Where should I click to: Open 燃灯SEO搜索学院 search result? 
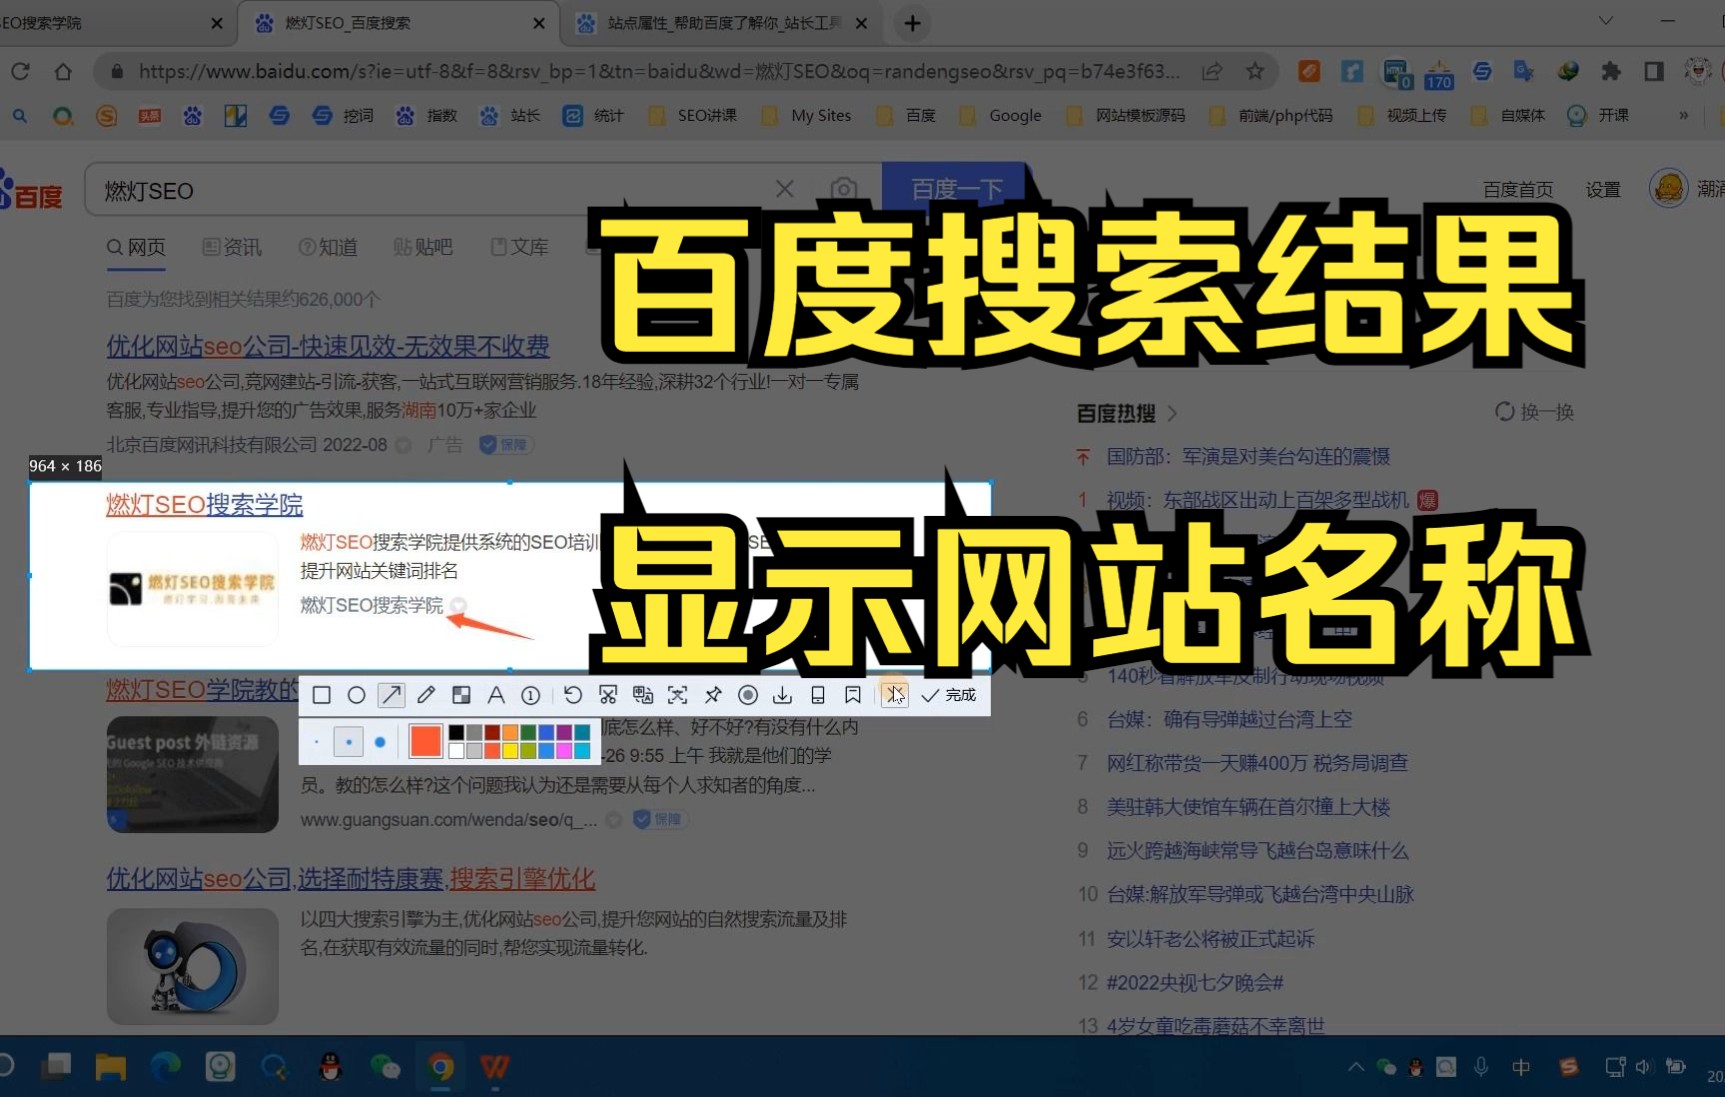(204, 504)
